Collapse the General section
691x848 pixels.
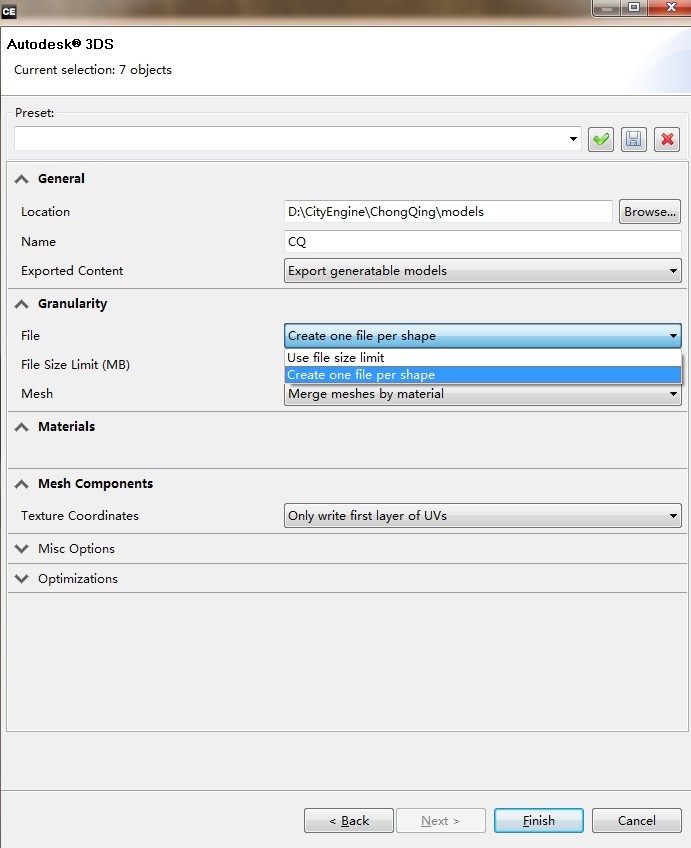22,179
